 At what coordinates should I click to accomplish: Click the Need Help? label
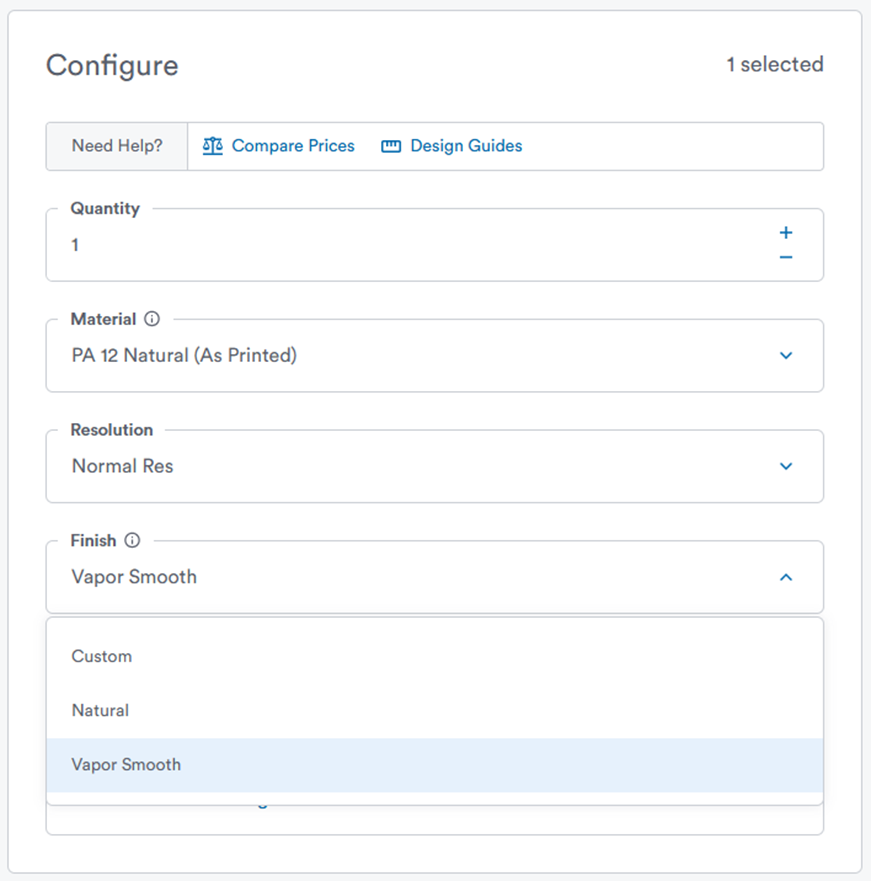coord(116,146)
